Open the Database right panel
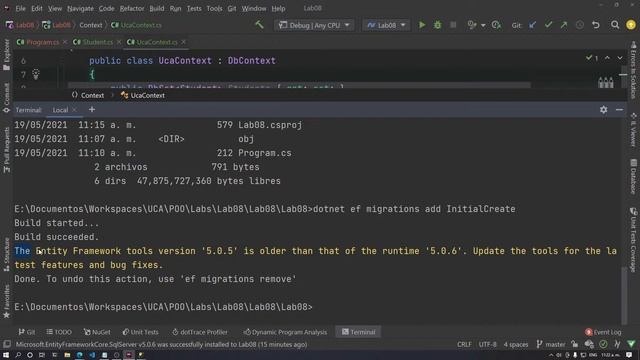Image resolution: width=640 pixels, height=360 pixels. tap(633, 176)
